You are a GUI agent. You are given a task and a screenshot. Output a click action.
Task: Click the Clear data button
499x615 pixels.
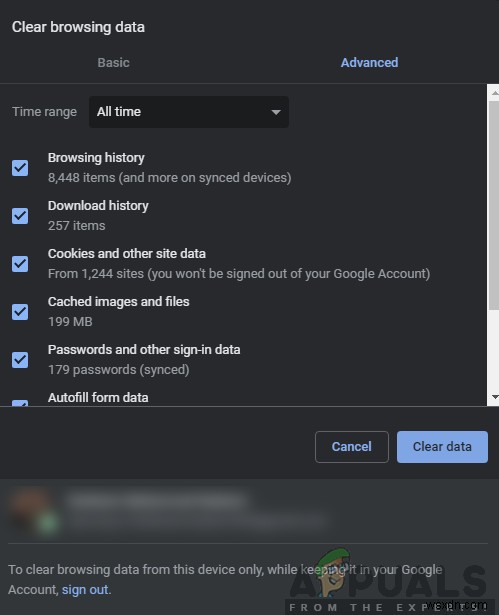pos(442,447)
